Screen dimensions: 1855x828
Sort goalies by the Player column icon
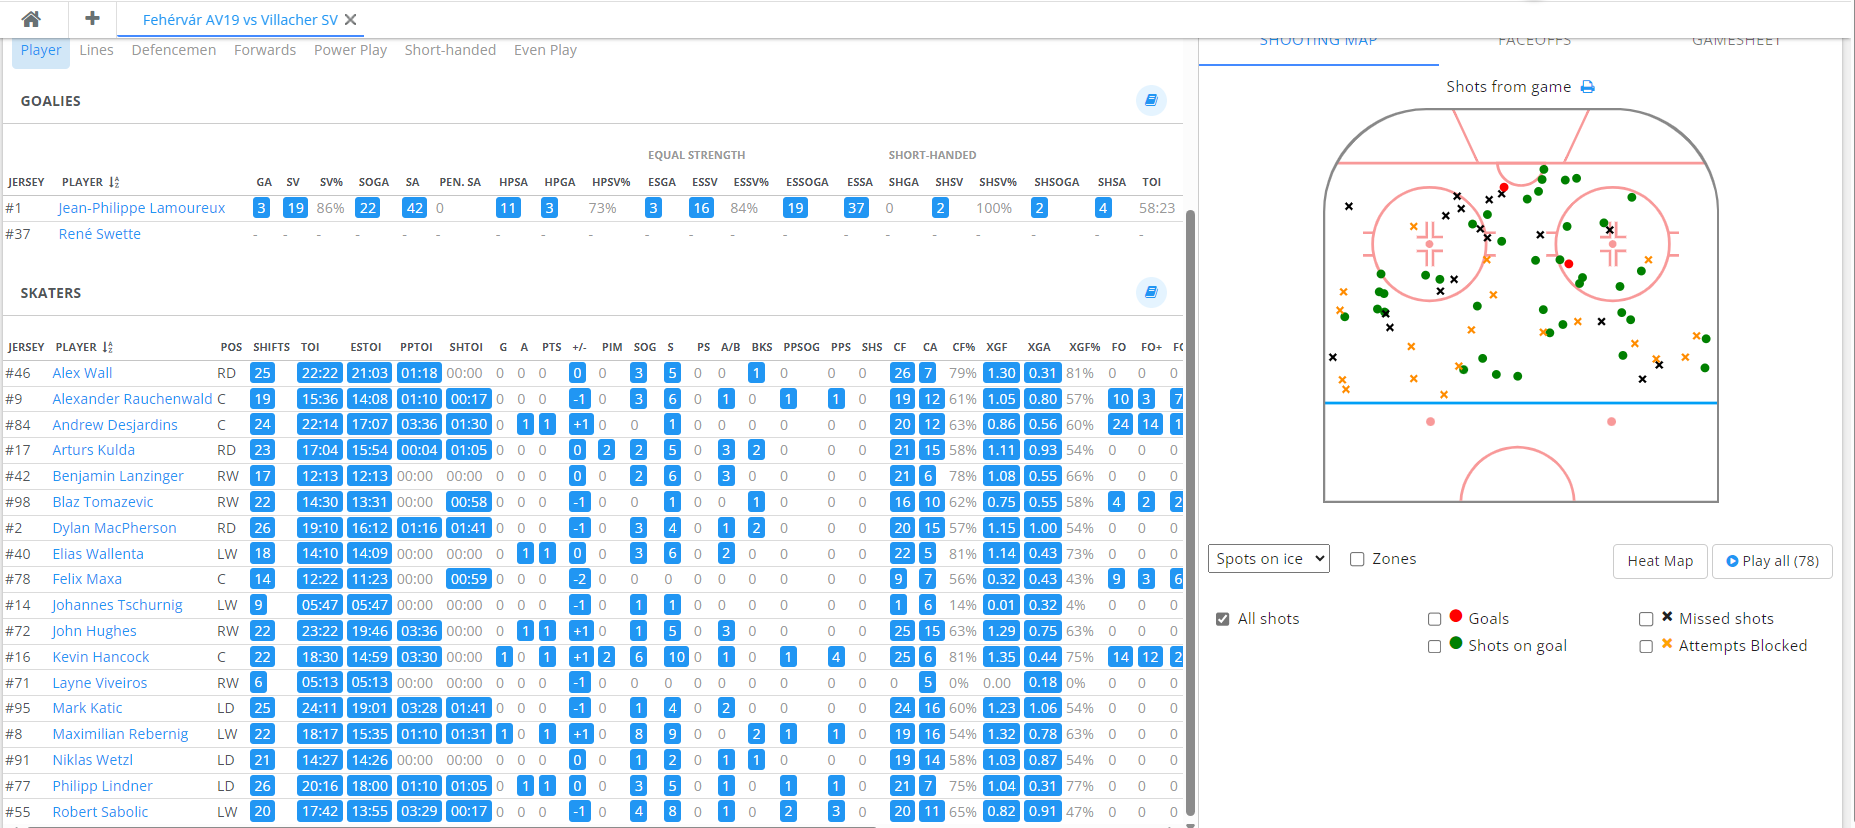114,182
